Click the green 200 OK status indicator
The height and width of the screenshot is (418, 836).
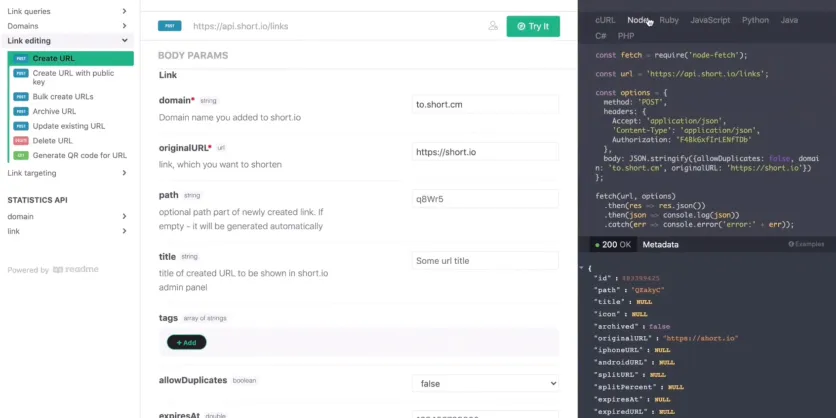point(612,244)
